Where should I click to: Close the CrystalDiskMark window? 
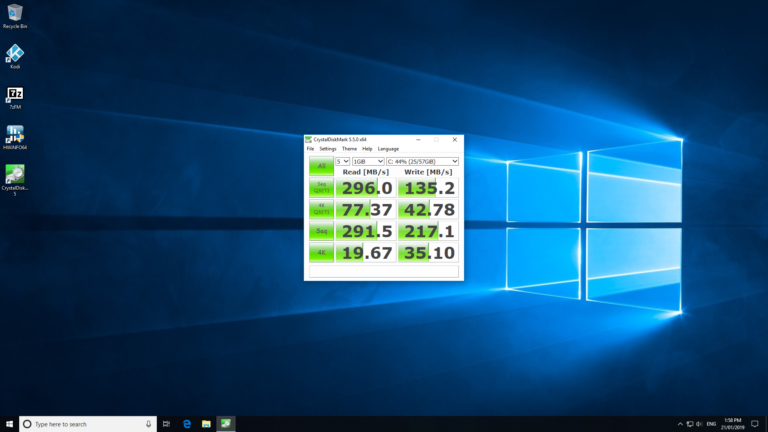point(455,140)
